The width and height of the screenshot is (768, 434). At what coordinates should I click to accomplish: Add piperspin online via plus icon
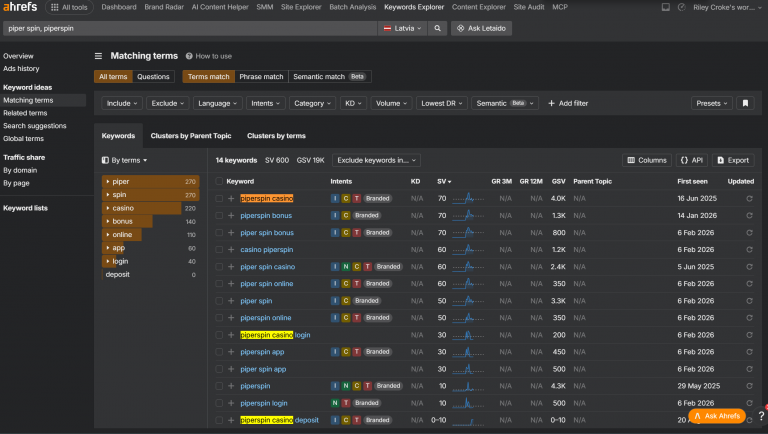(231, 317)
